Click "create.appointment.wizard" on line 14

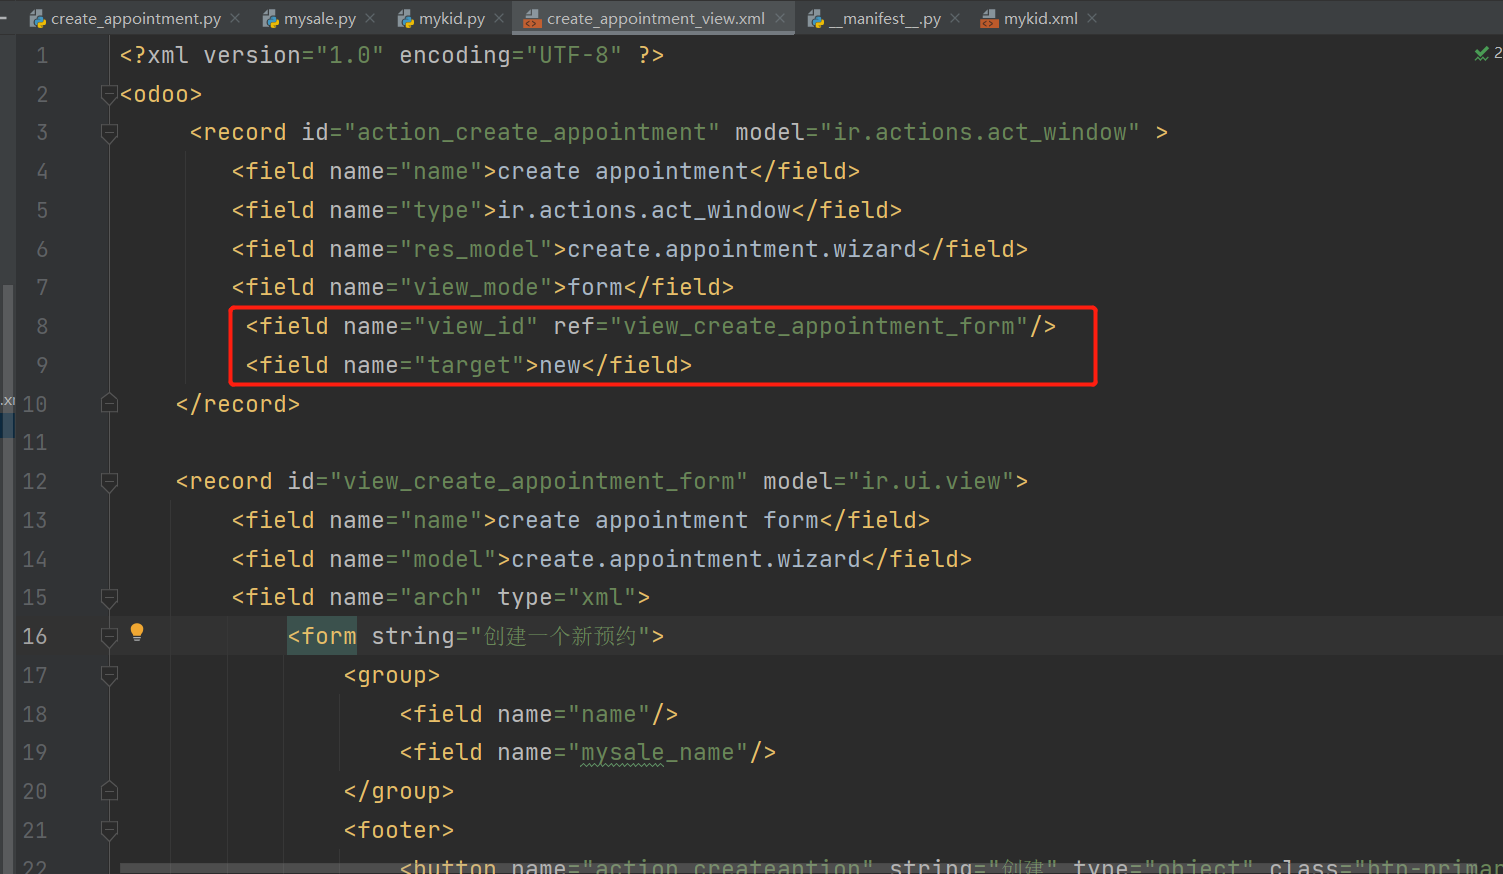686,559
